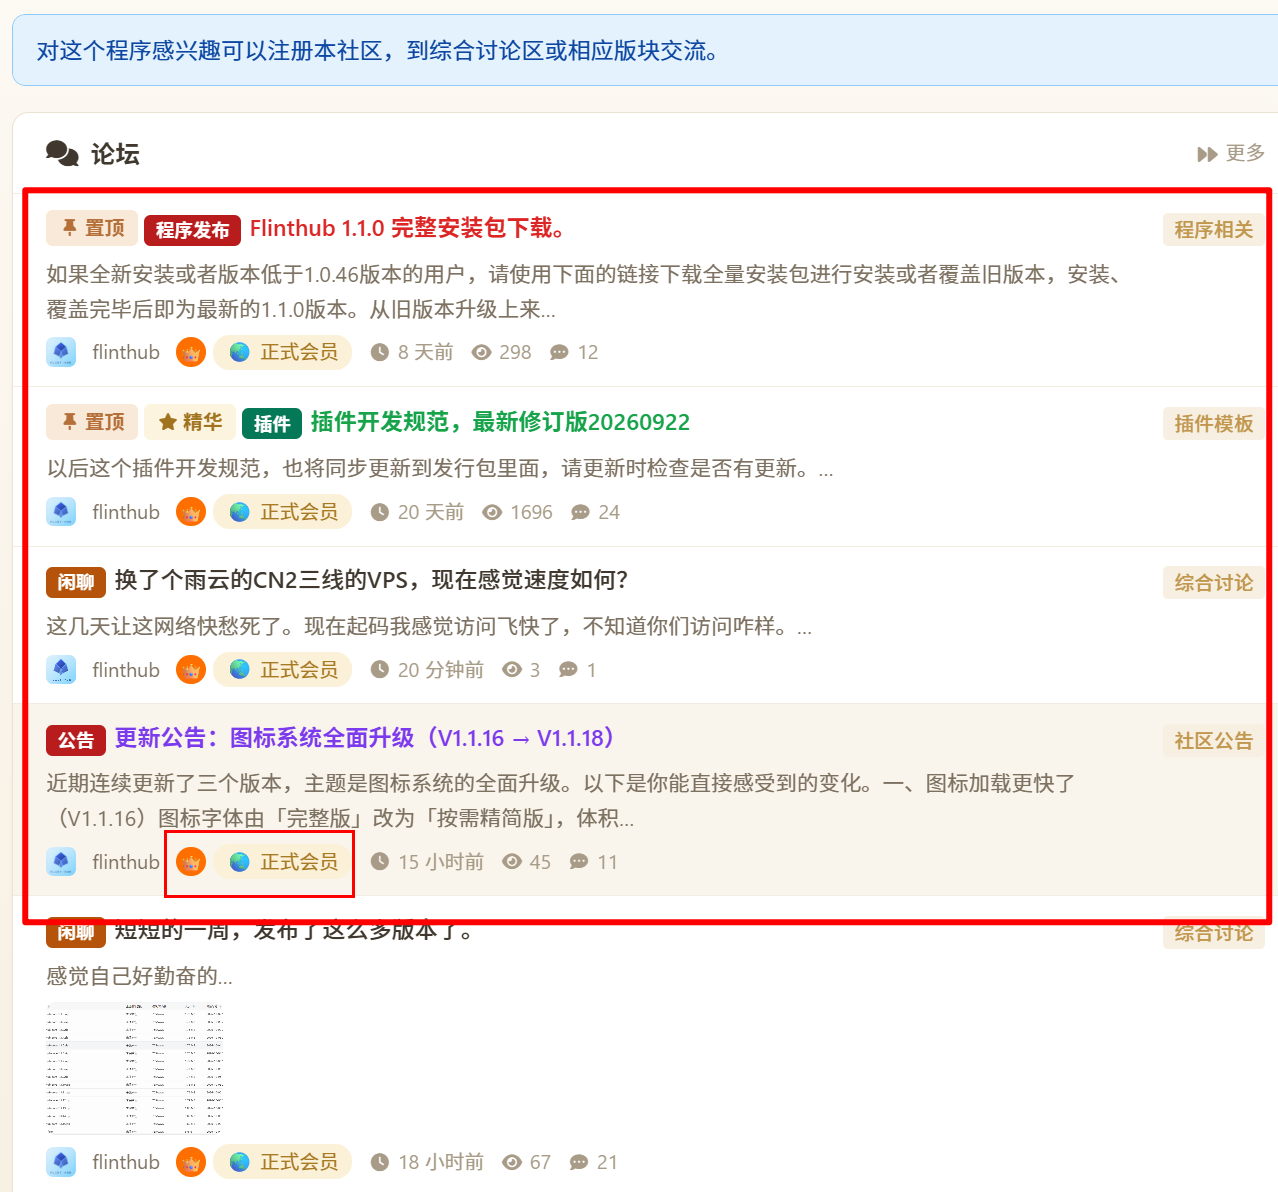Click the clock icon beside 20 分钟前
Viewport: 1278px width, 1192px height.
pyautogui.click(x=379, y=670)
